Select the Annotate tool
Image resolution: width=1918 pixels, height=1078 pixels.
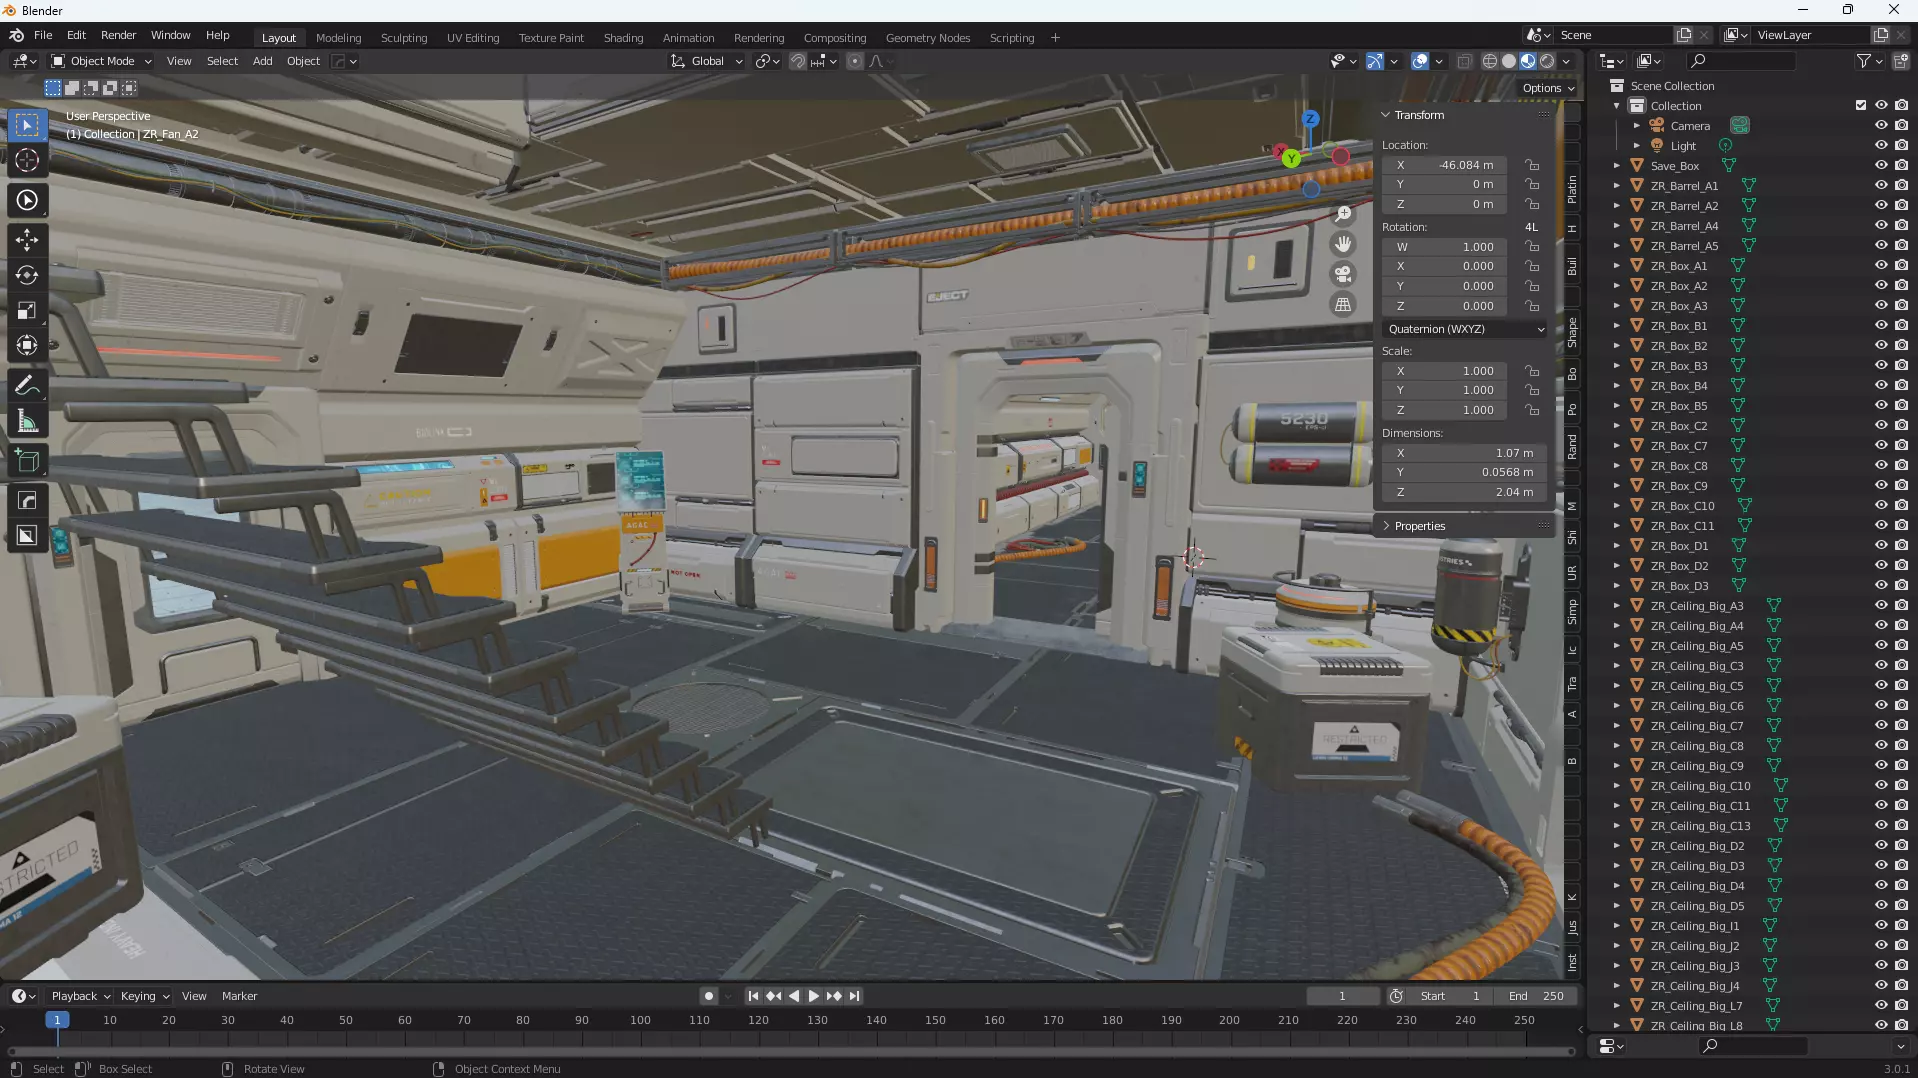27,386
